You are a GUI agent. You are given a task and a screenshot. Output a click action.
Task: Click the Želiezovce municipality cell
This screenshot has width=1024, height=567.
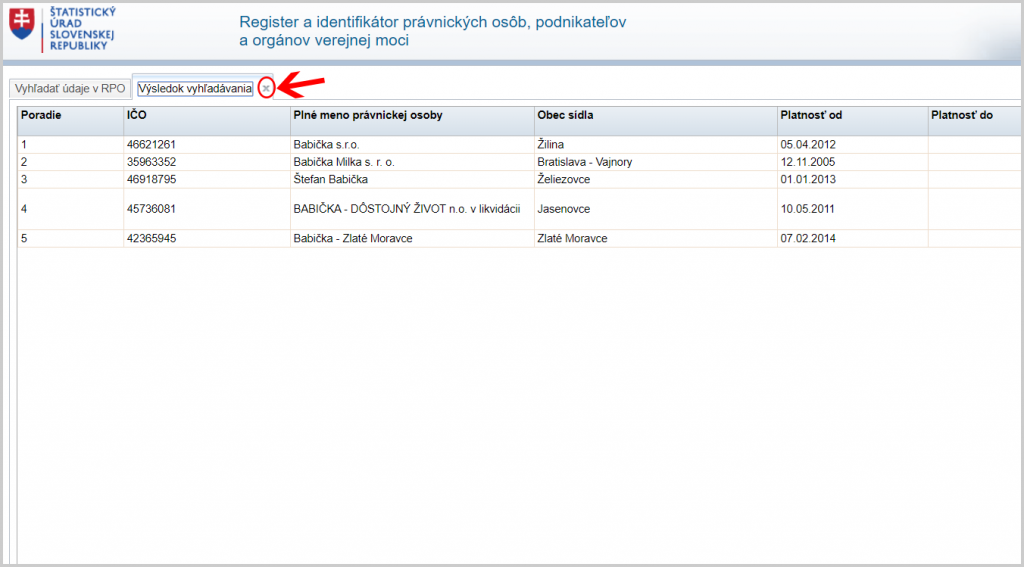pos(655,179)
